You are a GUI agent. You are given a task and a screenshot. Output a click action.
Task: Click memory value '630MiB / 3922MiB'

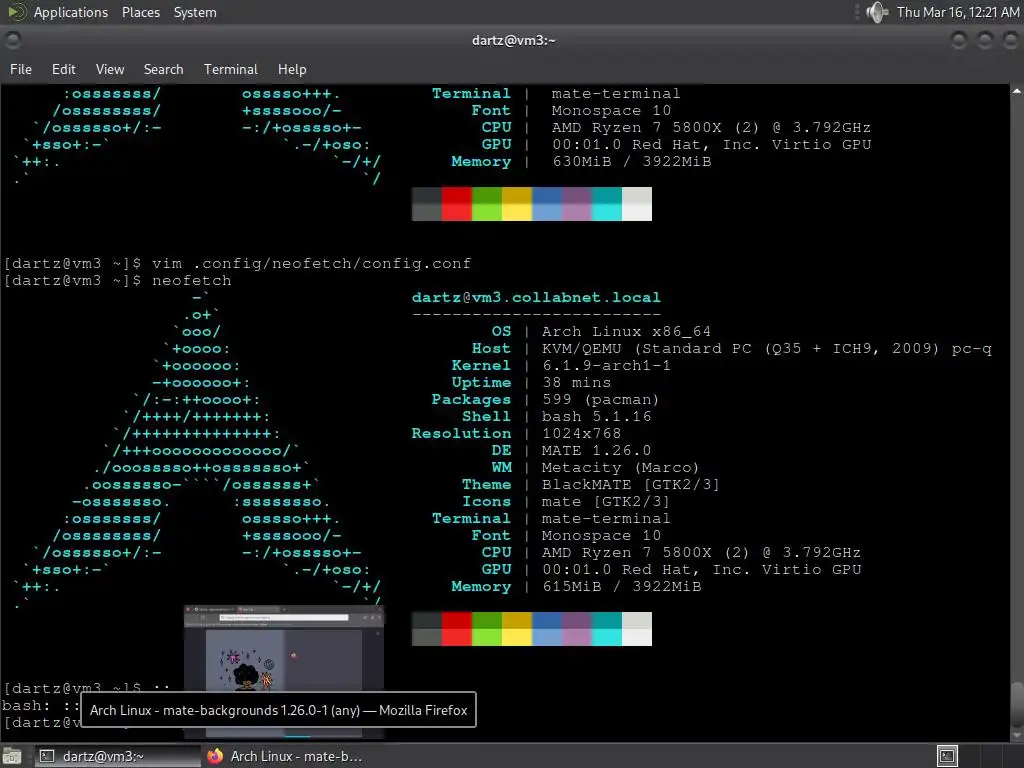pos(632,161)
